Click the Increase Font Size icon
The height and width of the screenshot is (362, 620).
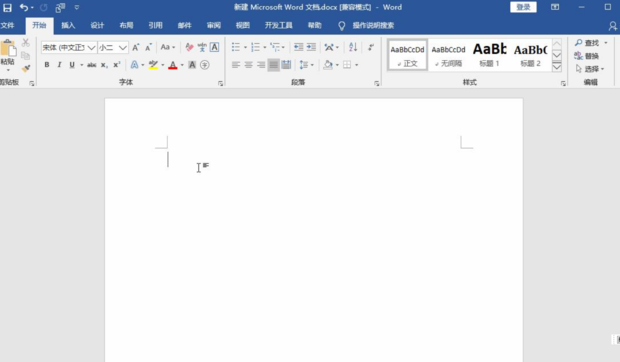136,47
